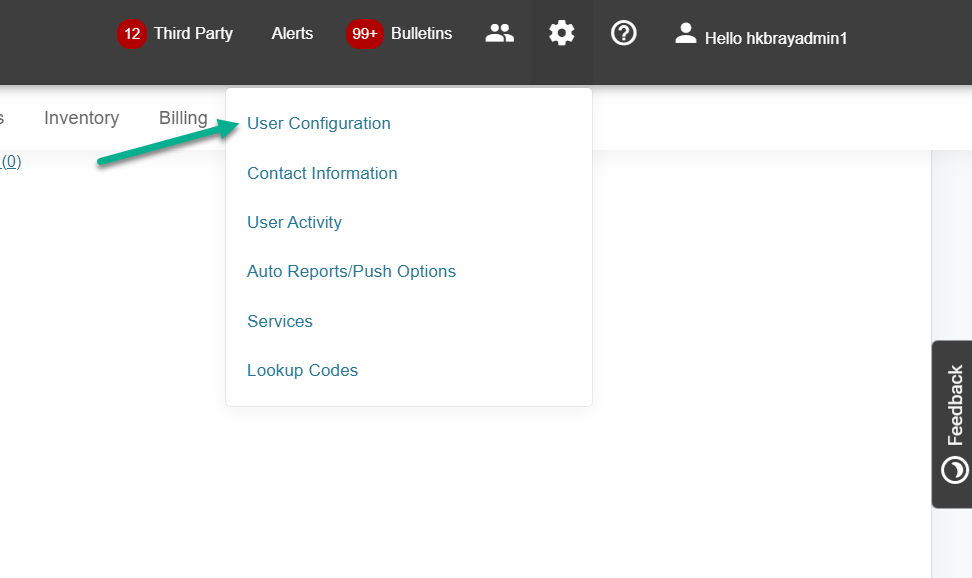Click the red 12 Third Party badge
972x578 pixels.
[x=132, y=34]
